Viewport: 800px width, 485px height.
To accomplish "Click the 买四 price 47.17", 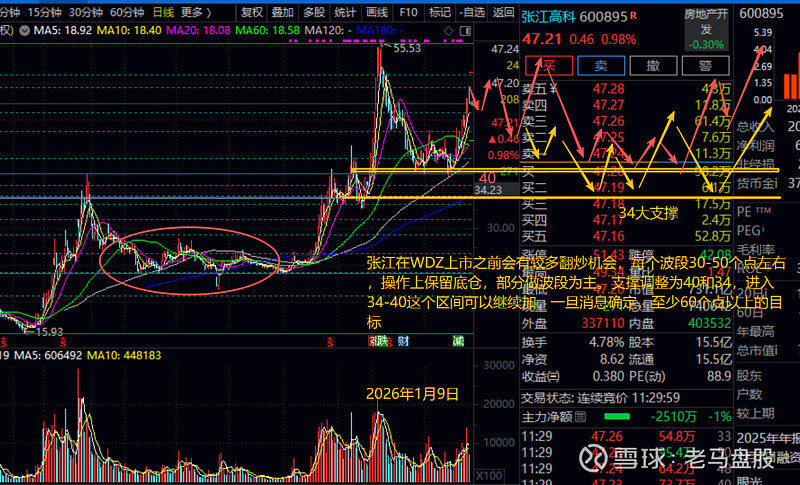I will pyautogui.click(x=609, y=220).
